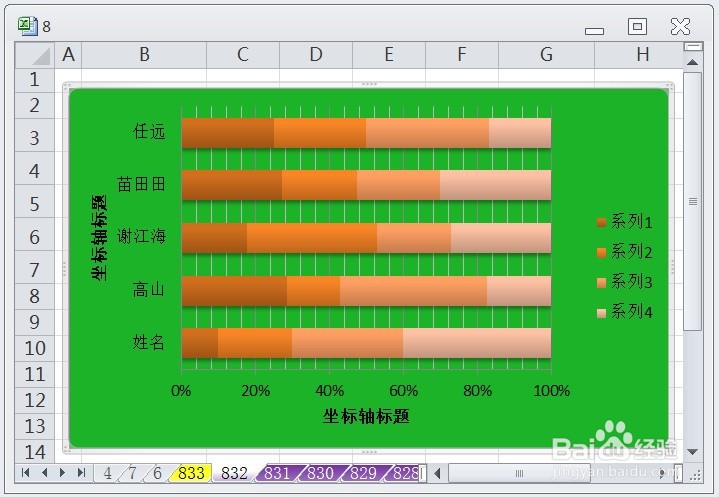Select column H header
The image size is (719, 497).
pyautogui.click(x=639, y=55)
